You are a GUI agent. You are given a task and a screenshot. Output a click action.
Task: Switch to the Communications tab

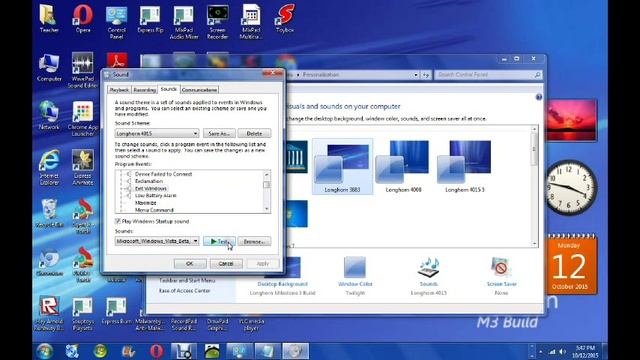[x=199, y=90]
